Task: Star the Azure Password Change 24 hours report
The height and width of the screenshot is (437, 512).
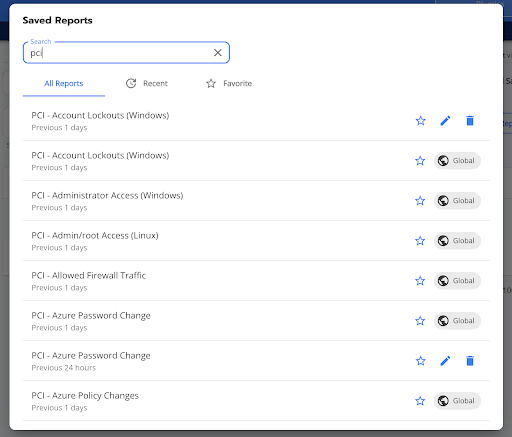Action: click(x=421, y=361)
